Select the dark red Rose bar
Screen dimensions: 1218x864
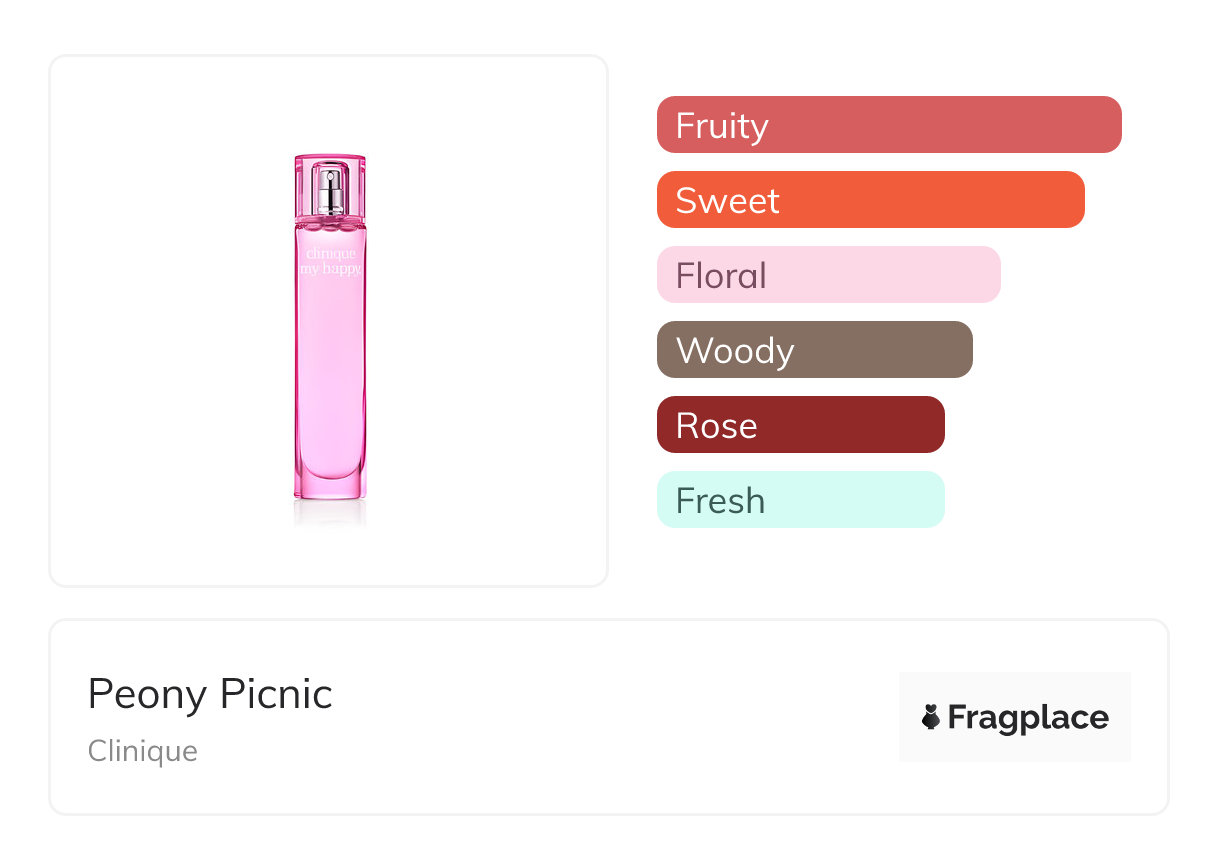pos(800,425)
